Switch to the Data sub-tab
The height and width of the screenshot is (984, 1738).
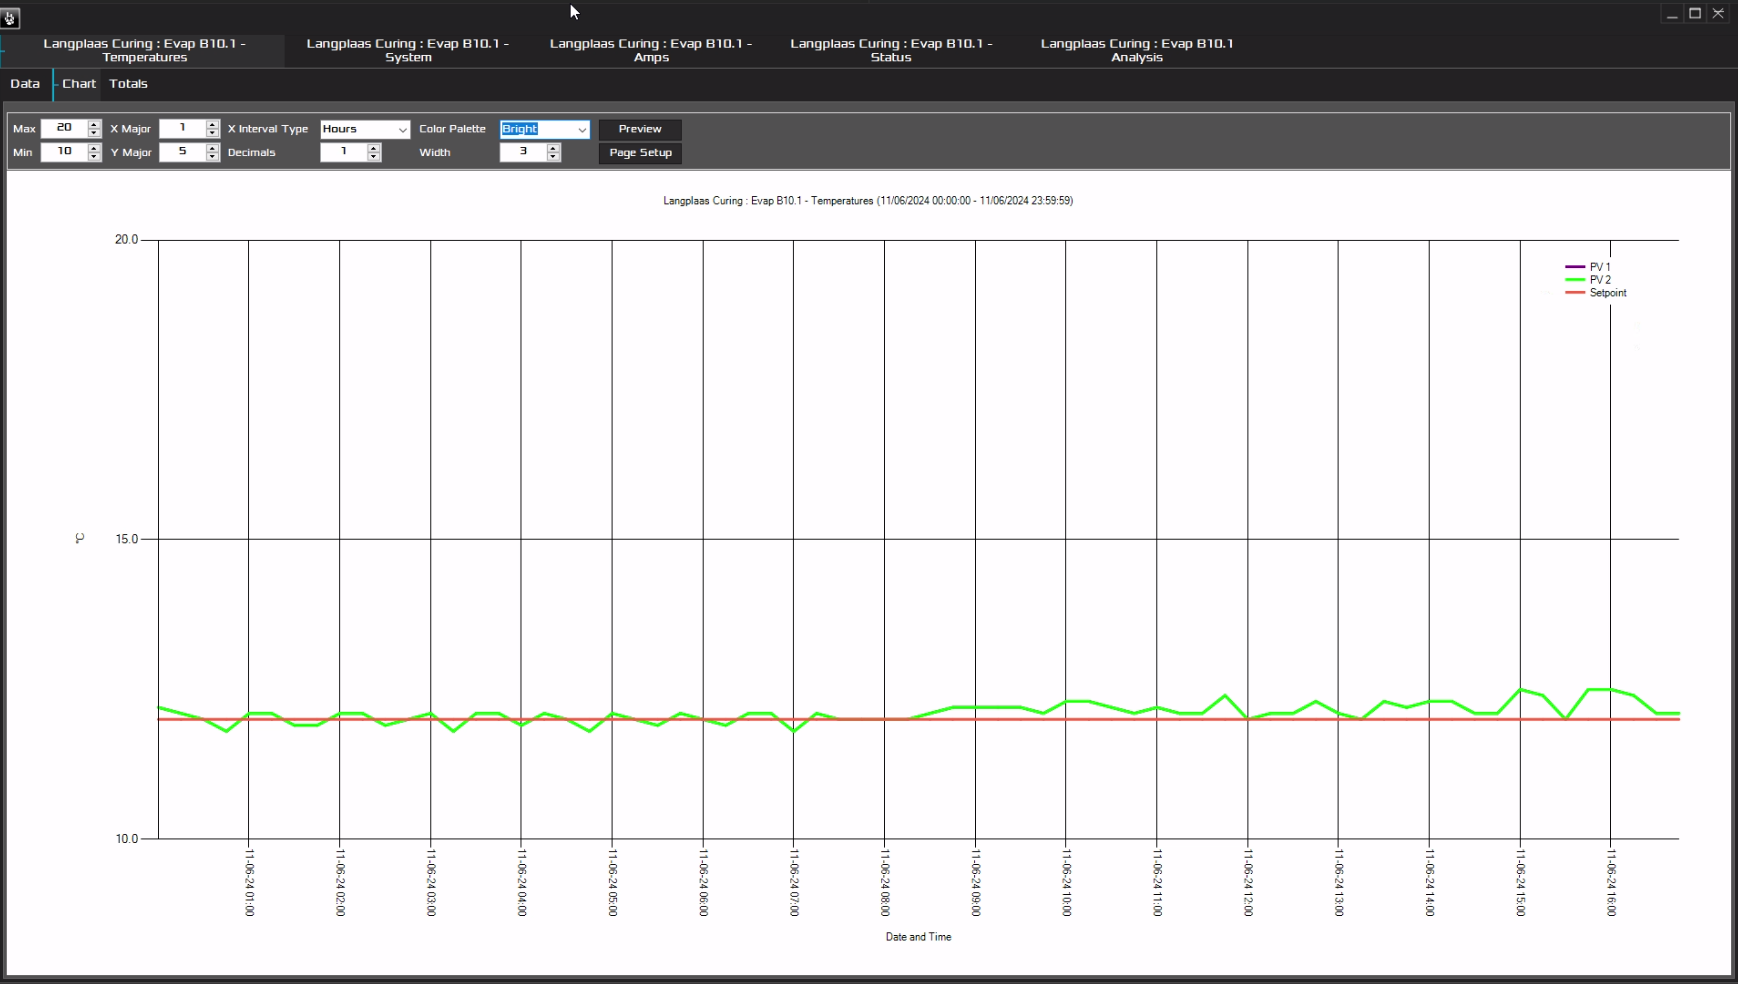tap(25, 84)
